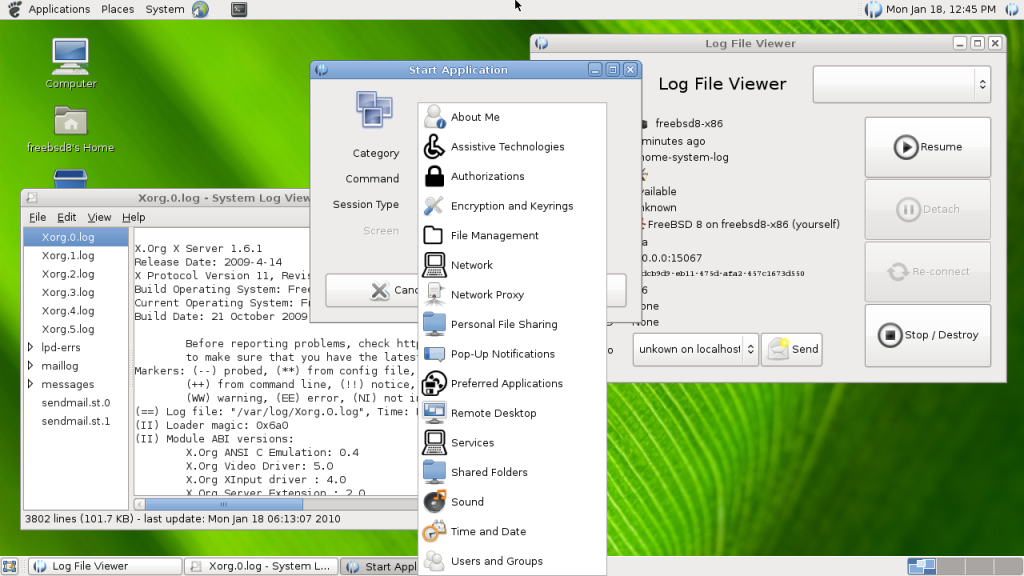Click the Stop / Destroy button
Image resolution: width=1024 pixels, height=576 pixels.
coord(927,335)
